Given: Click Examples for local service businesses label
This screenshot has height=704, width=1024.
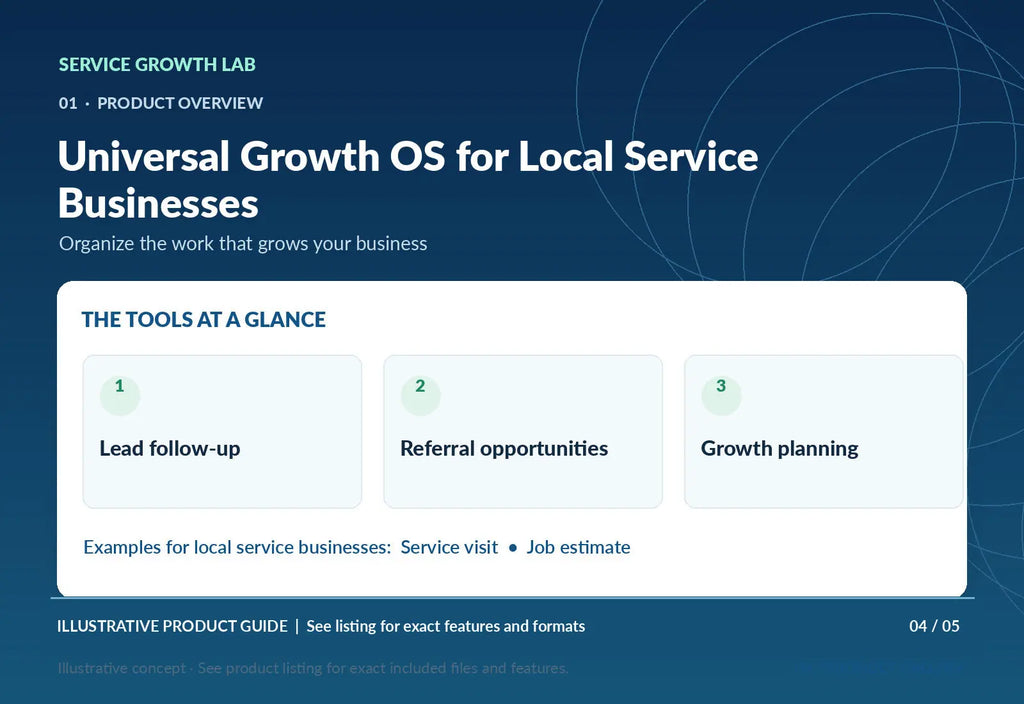Looking at the screenshot, I should click(x=237, y=547).
